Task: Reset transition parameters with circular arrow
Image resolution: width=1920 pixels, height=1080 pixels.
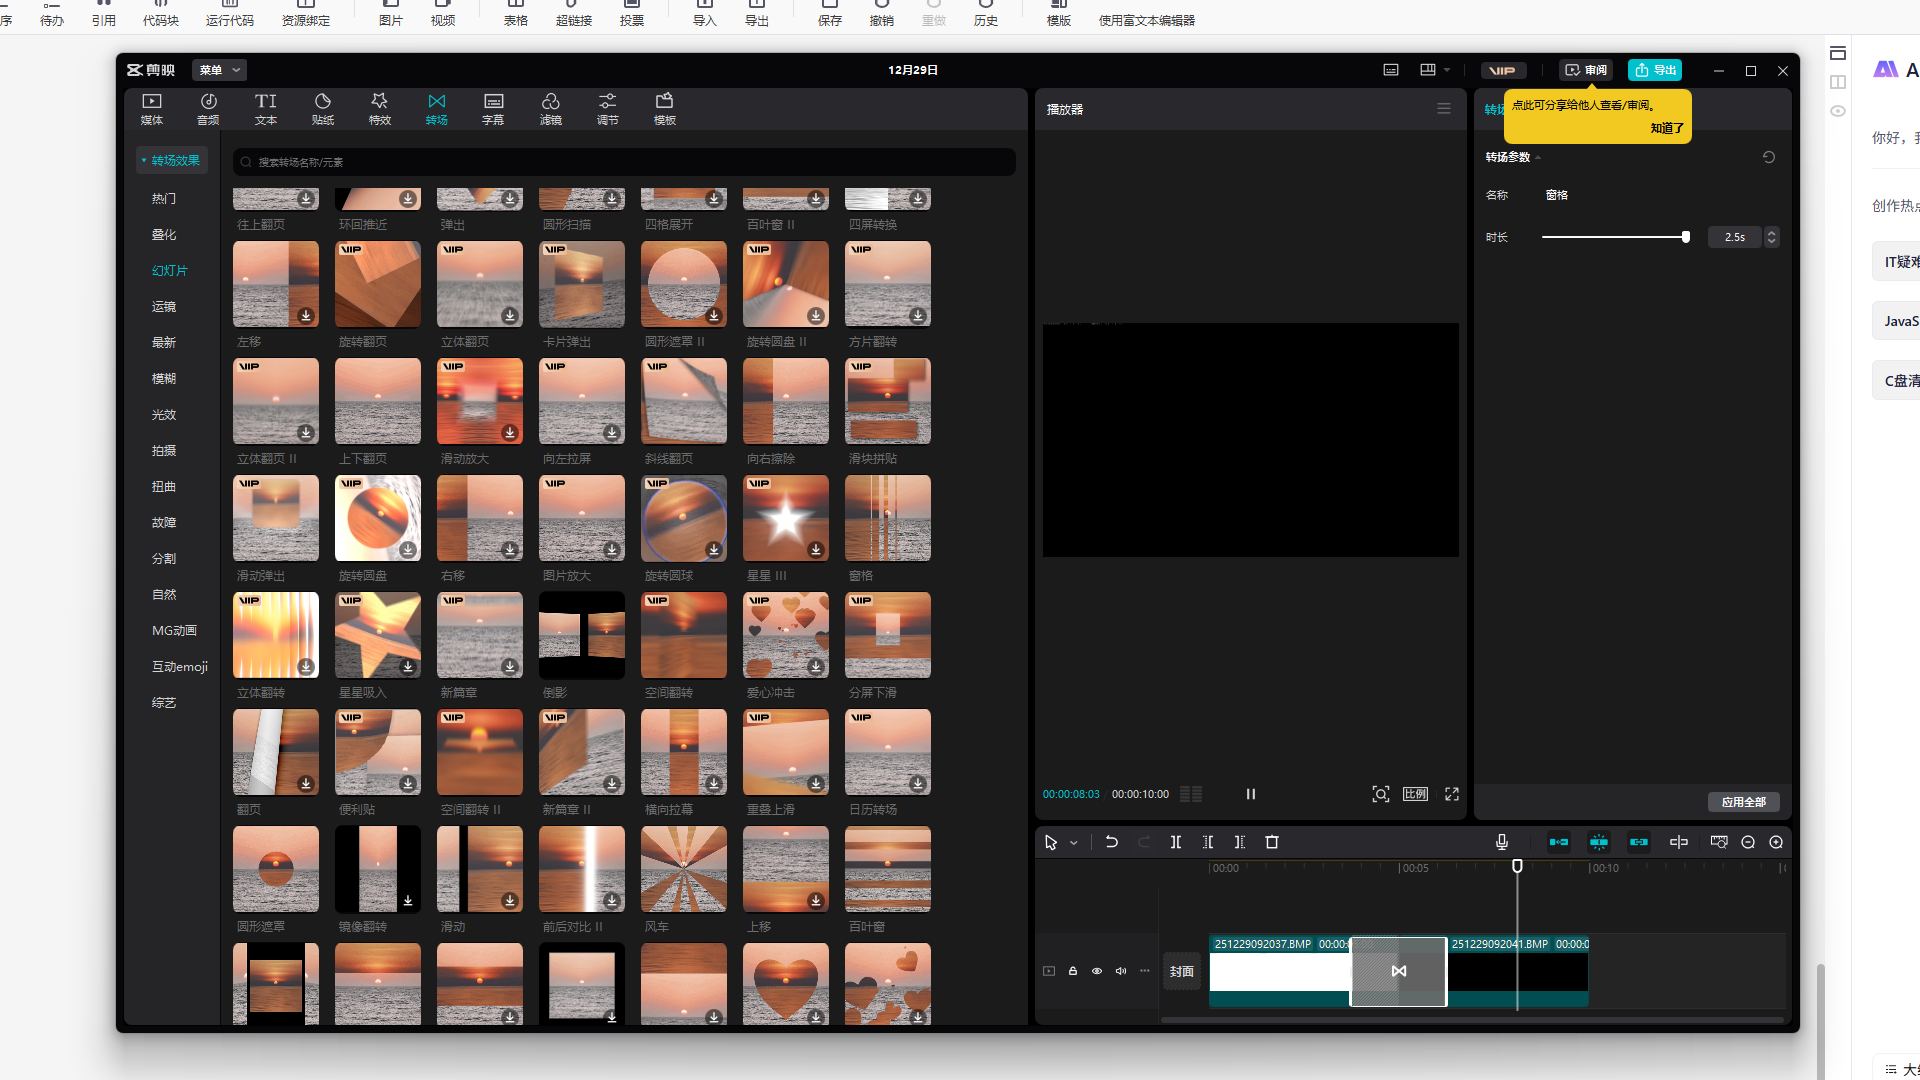Action: point(1768,157)
